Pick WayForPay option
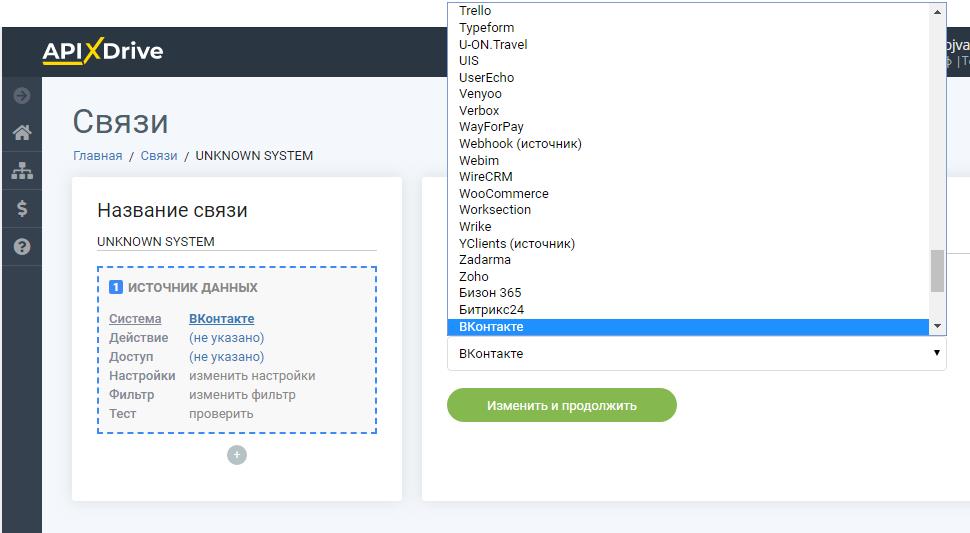The image size is (970, 533). pos(688,127)
